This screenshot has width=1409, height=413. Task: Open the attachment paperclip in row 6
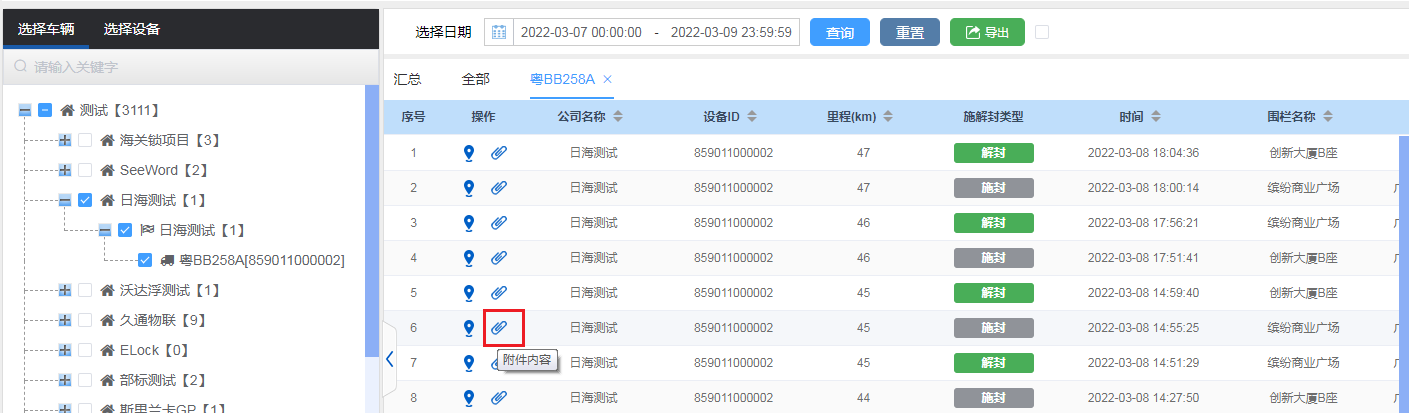coord(499,328)
